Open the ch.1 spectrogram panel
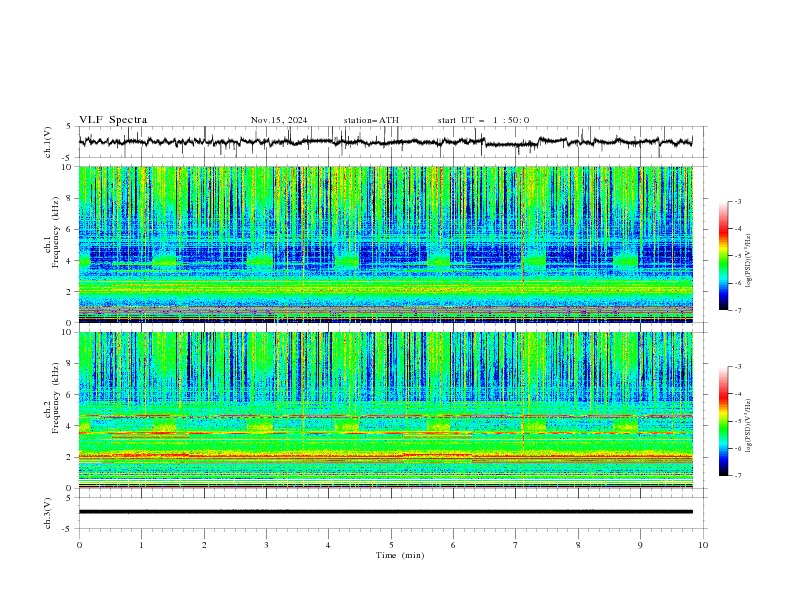 point(385,244)
